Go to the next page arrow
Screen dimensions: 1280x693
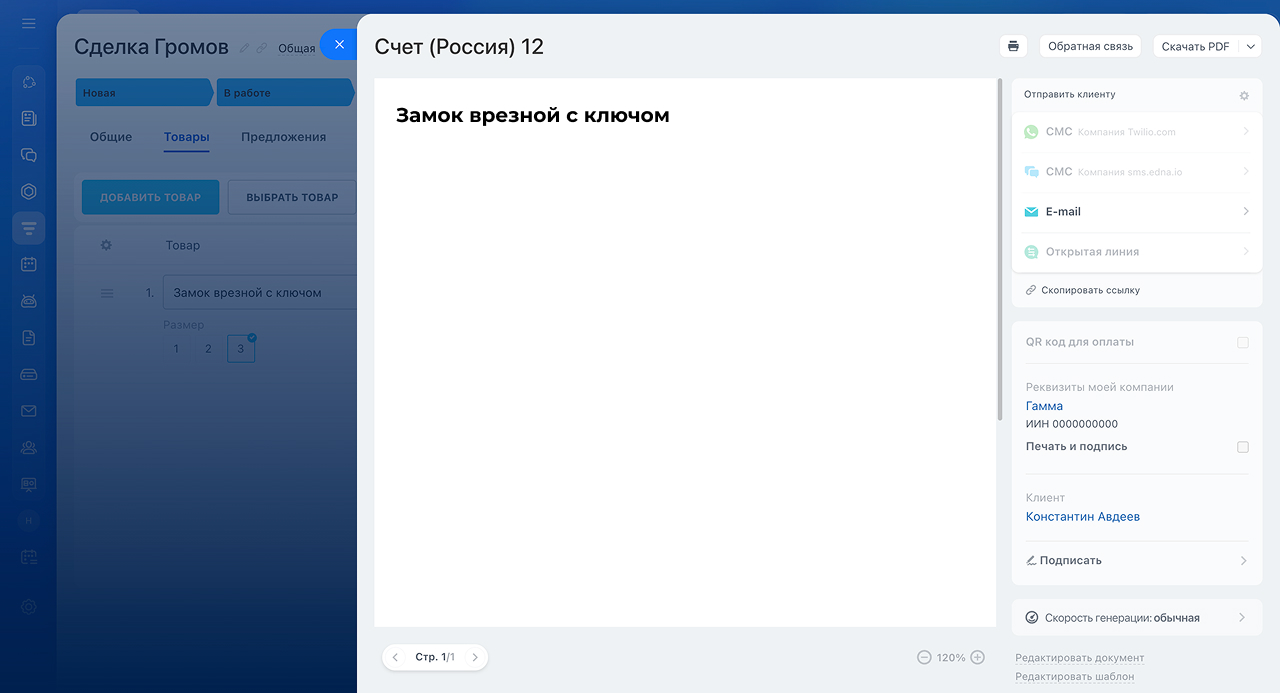(x=474, y=657)
